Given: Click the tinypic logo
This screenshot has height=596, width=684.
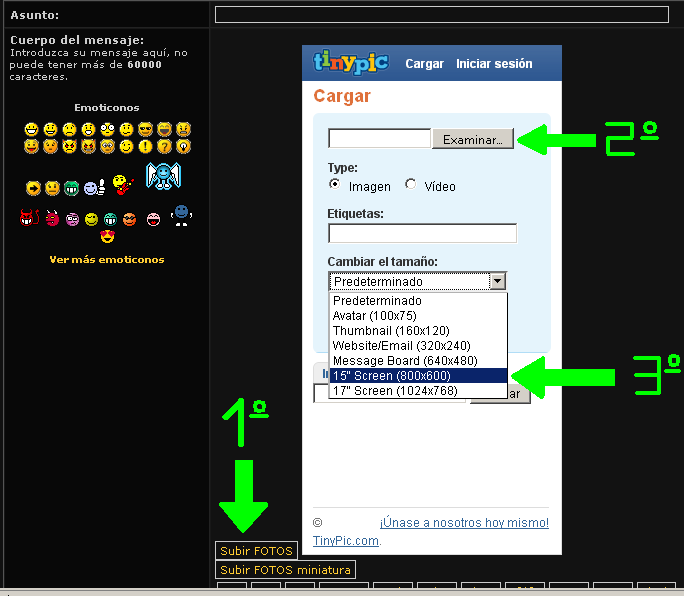Looking at the screenshot, I should coord(351,63).
